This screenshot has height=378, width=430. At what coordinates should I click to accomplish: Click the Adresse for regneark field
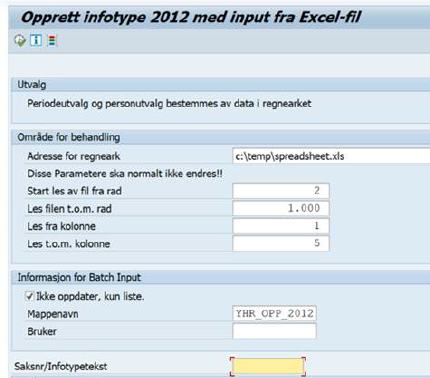point(331,156)
